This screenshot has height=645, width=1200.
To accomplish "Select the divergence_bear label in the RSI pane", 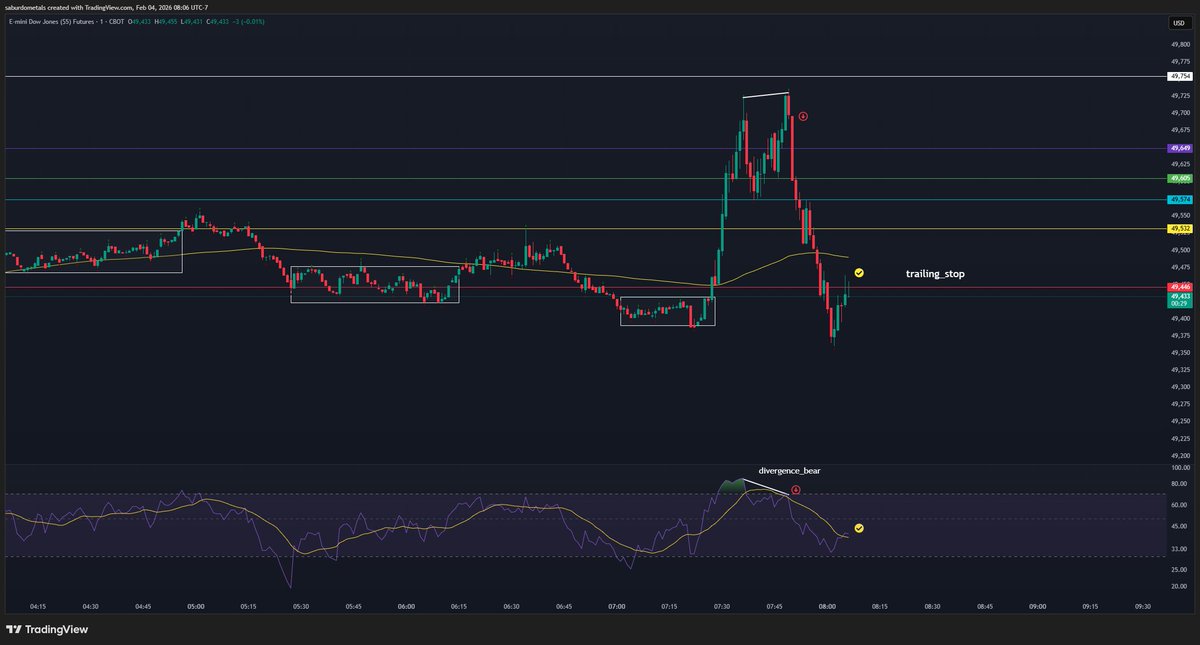I will point(789,469).
